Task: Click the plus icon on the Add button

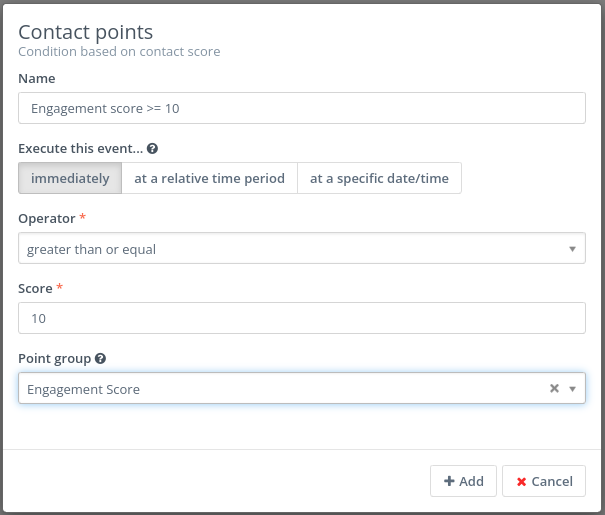Action: (x=449, y=481)
